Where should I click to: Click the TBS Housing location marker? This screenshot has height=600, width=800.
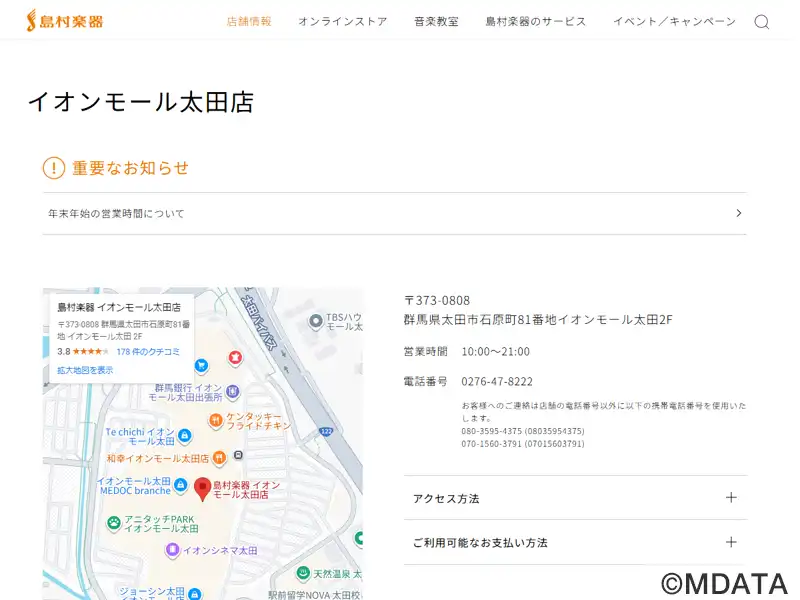pyautogui.click(x=316, y=321)
